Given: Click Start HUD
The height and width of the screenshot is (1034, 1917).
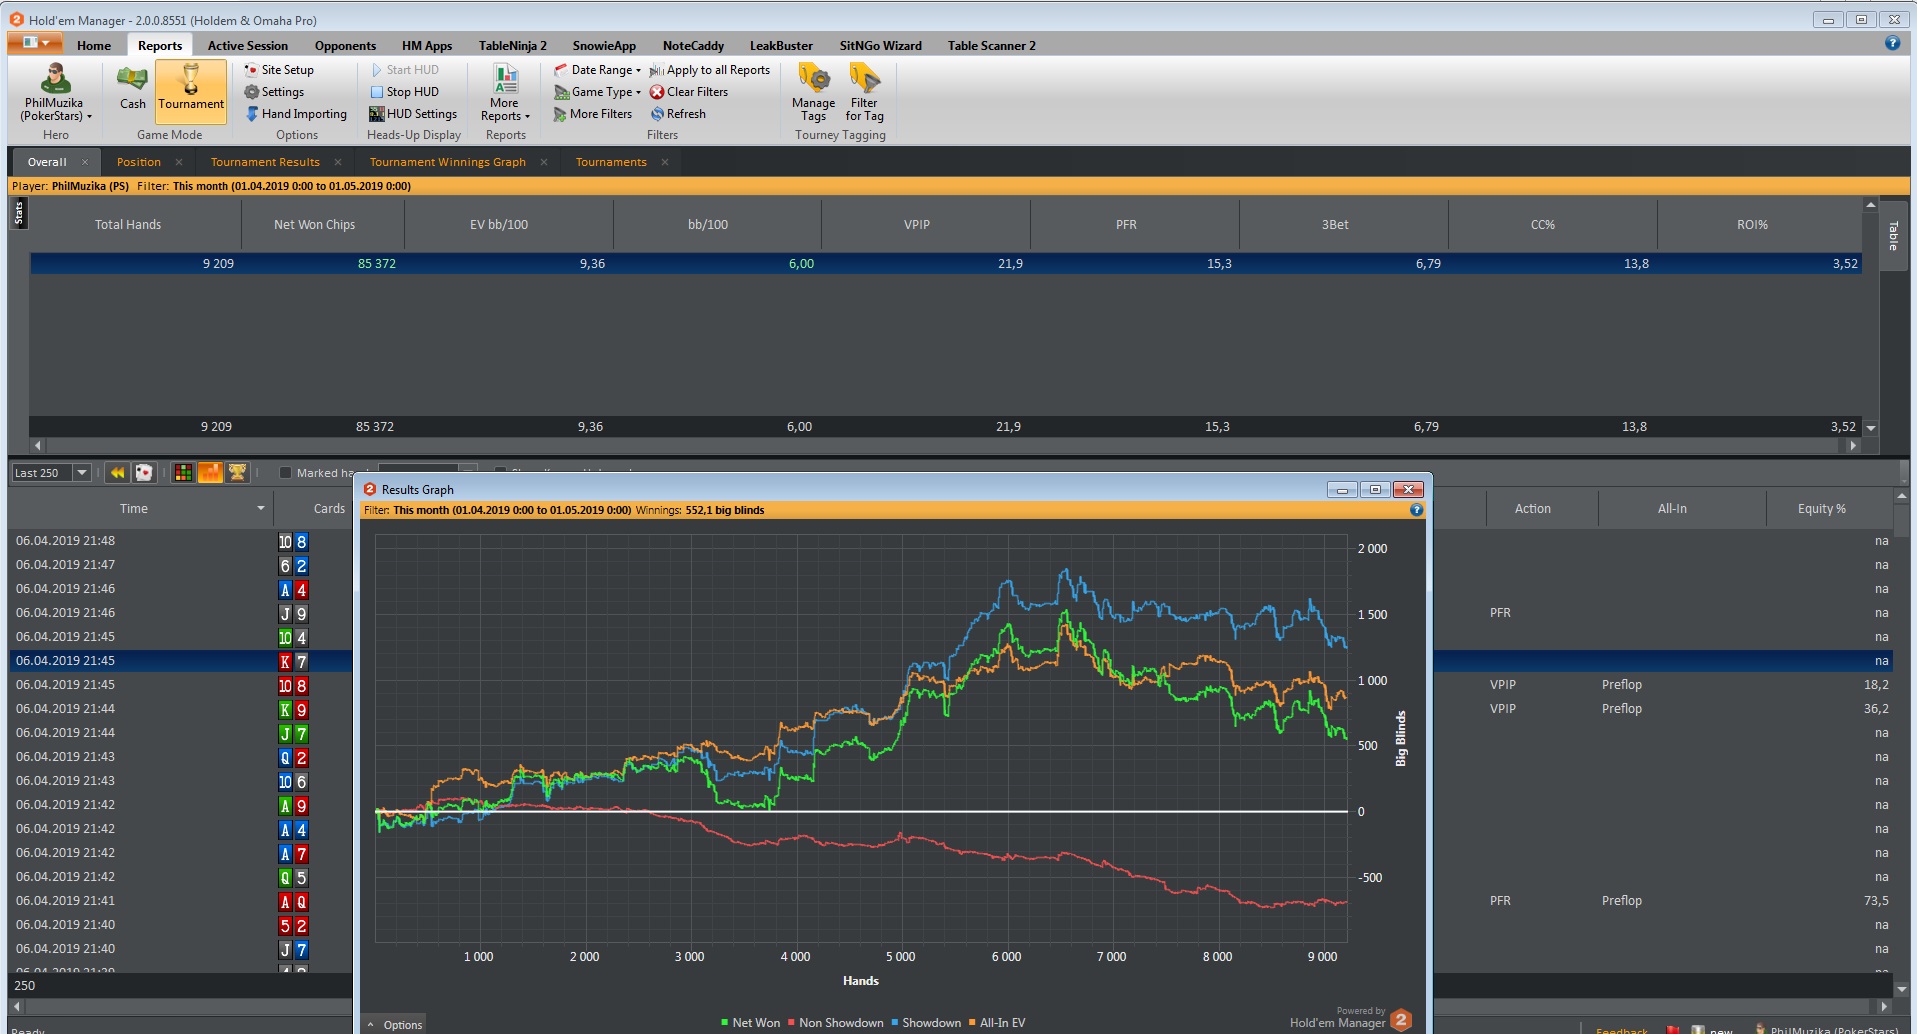Looking at the screenshot, I should point(404,70).
